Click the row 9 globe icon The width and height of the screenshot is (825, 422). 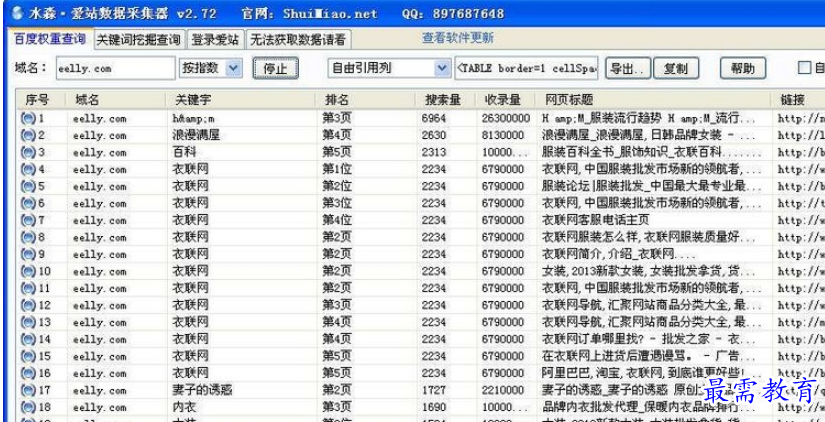coord(28,254)
